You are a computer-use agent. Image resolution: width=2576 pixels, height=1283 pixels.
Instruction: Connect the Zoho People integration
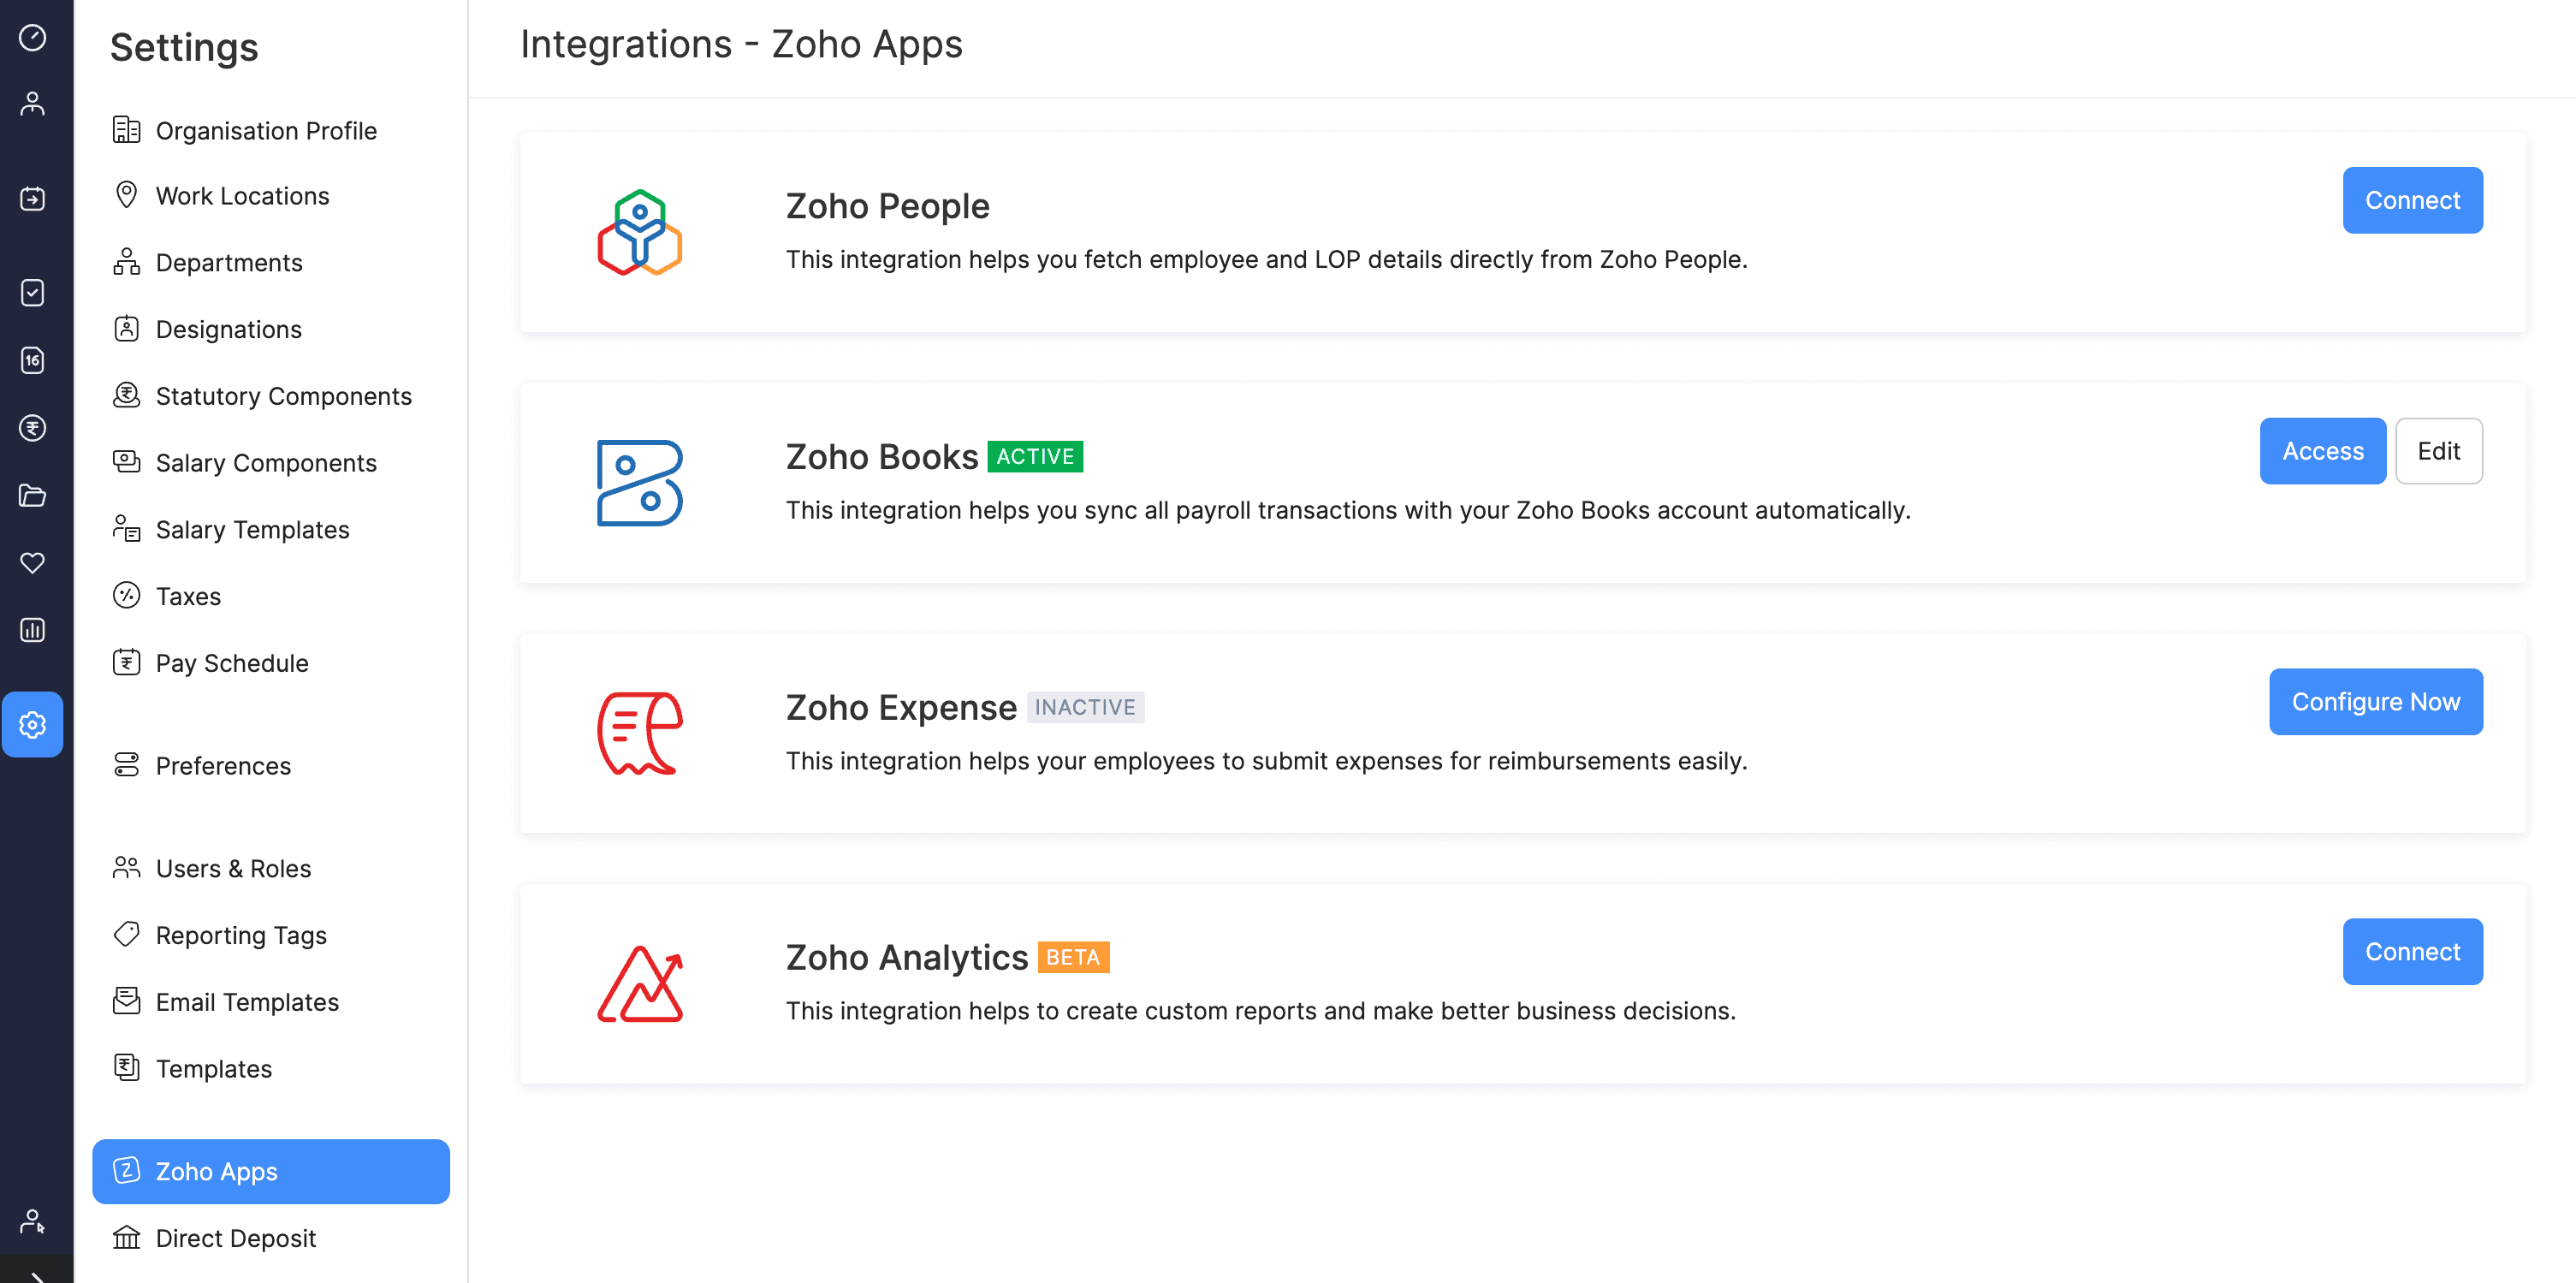tap(2412, 200)
